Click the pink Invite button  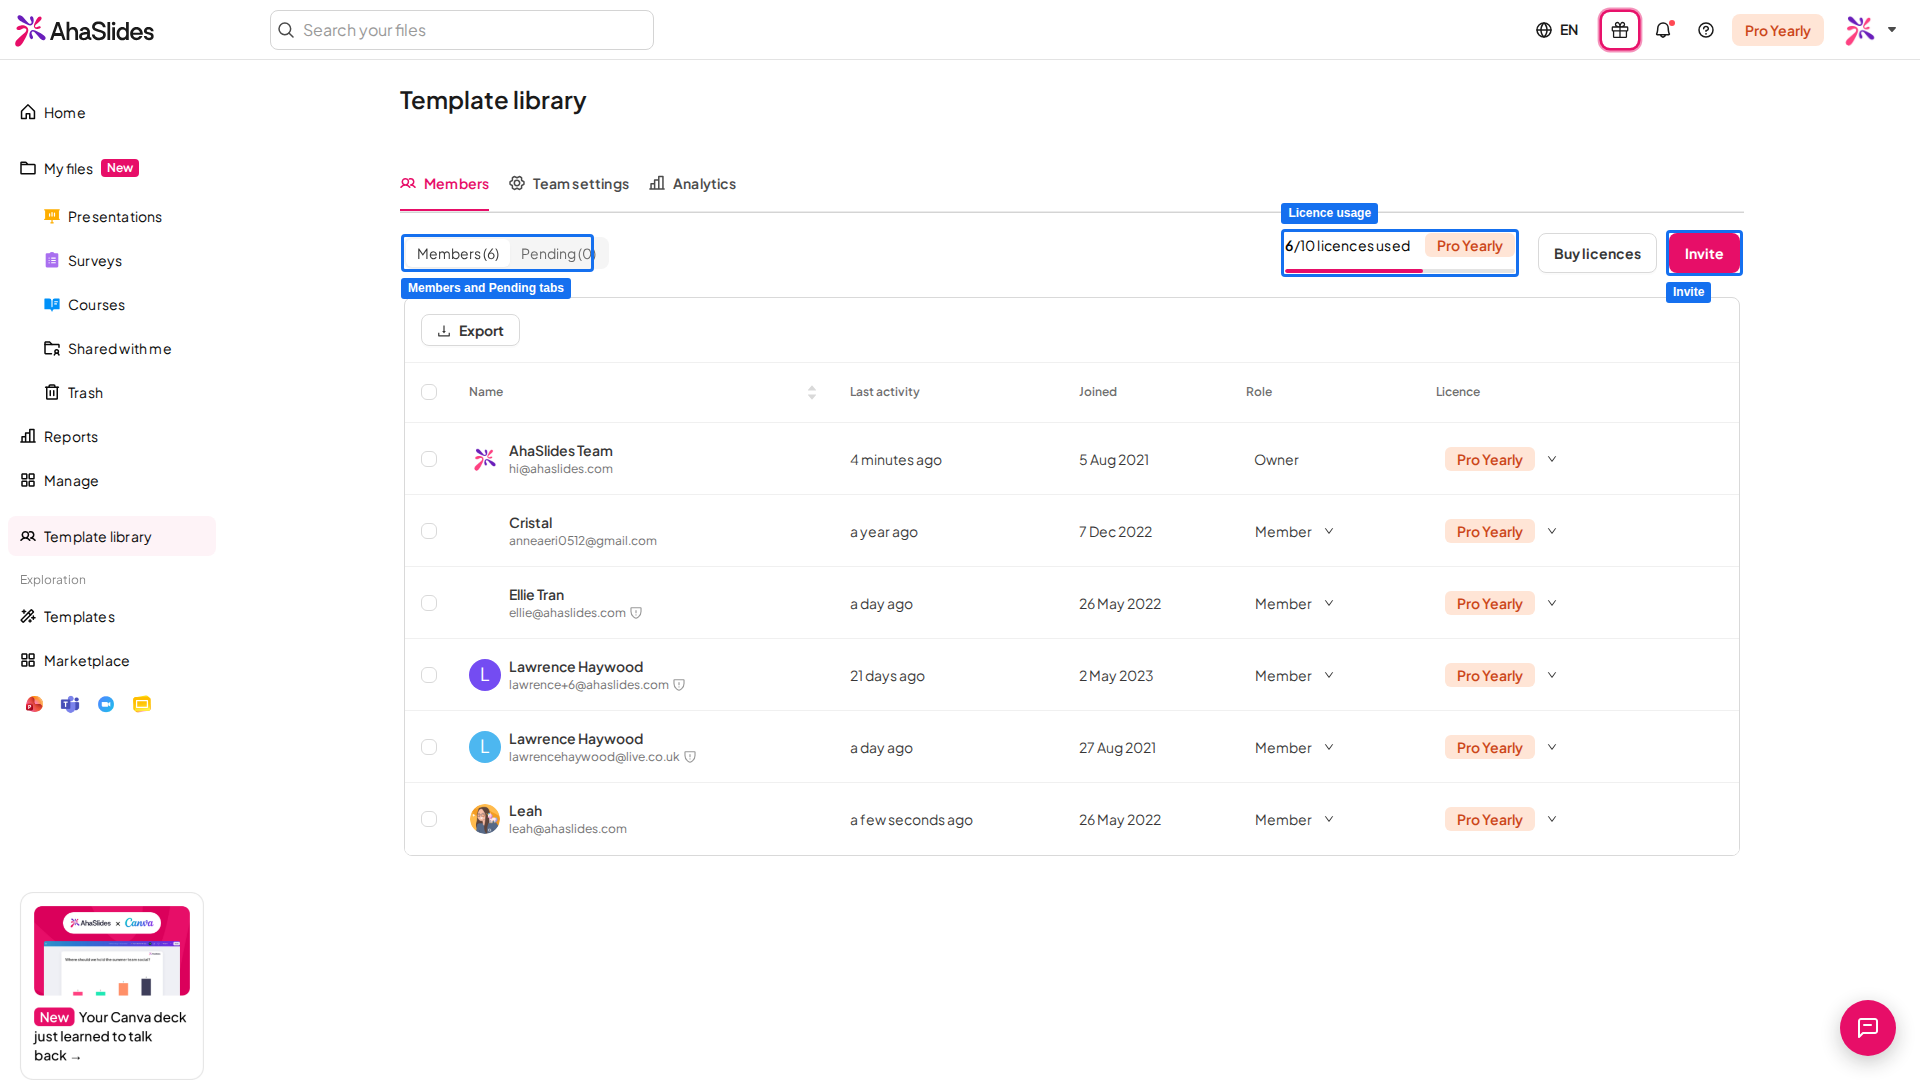1704,254
